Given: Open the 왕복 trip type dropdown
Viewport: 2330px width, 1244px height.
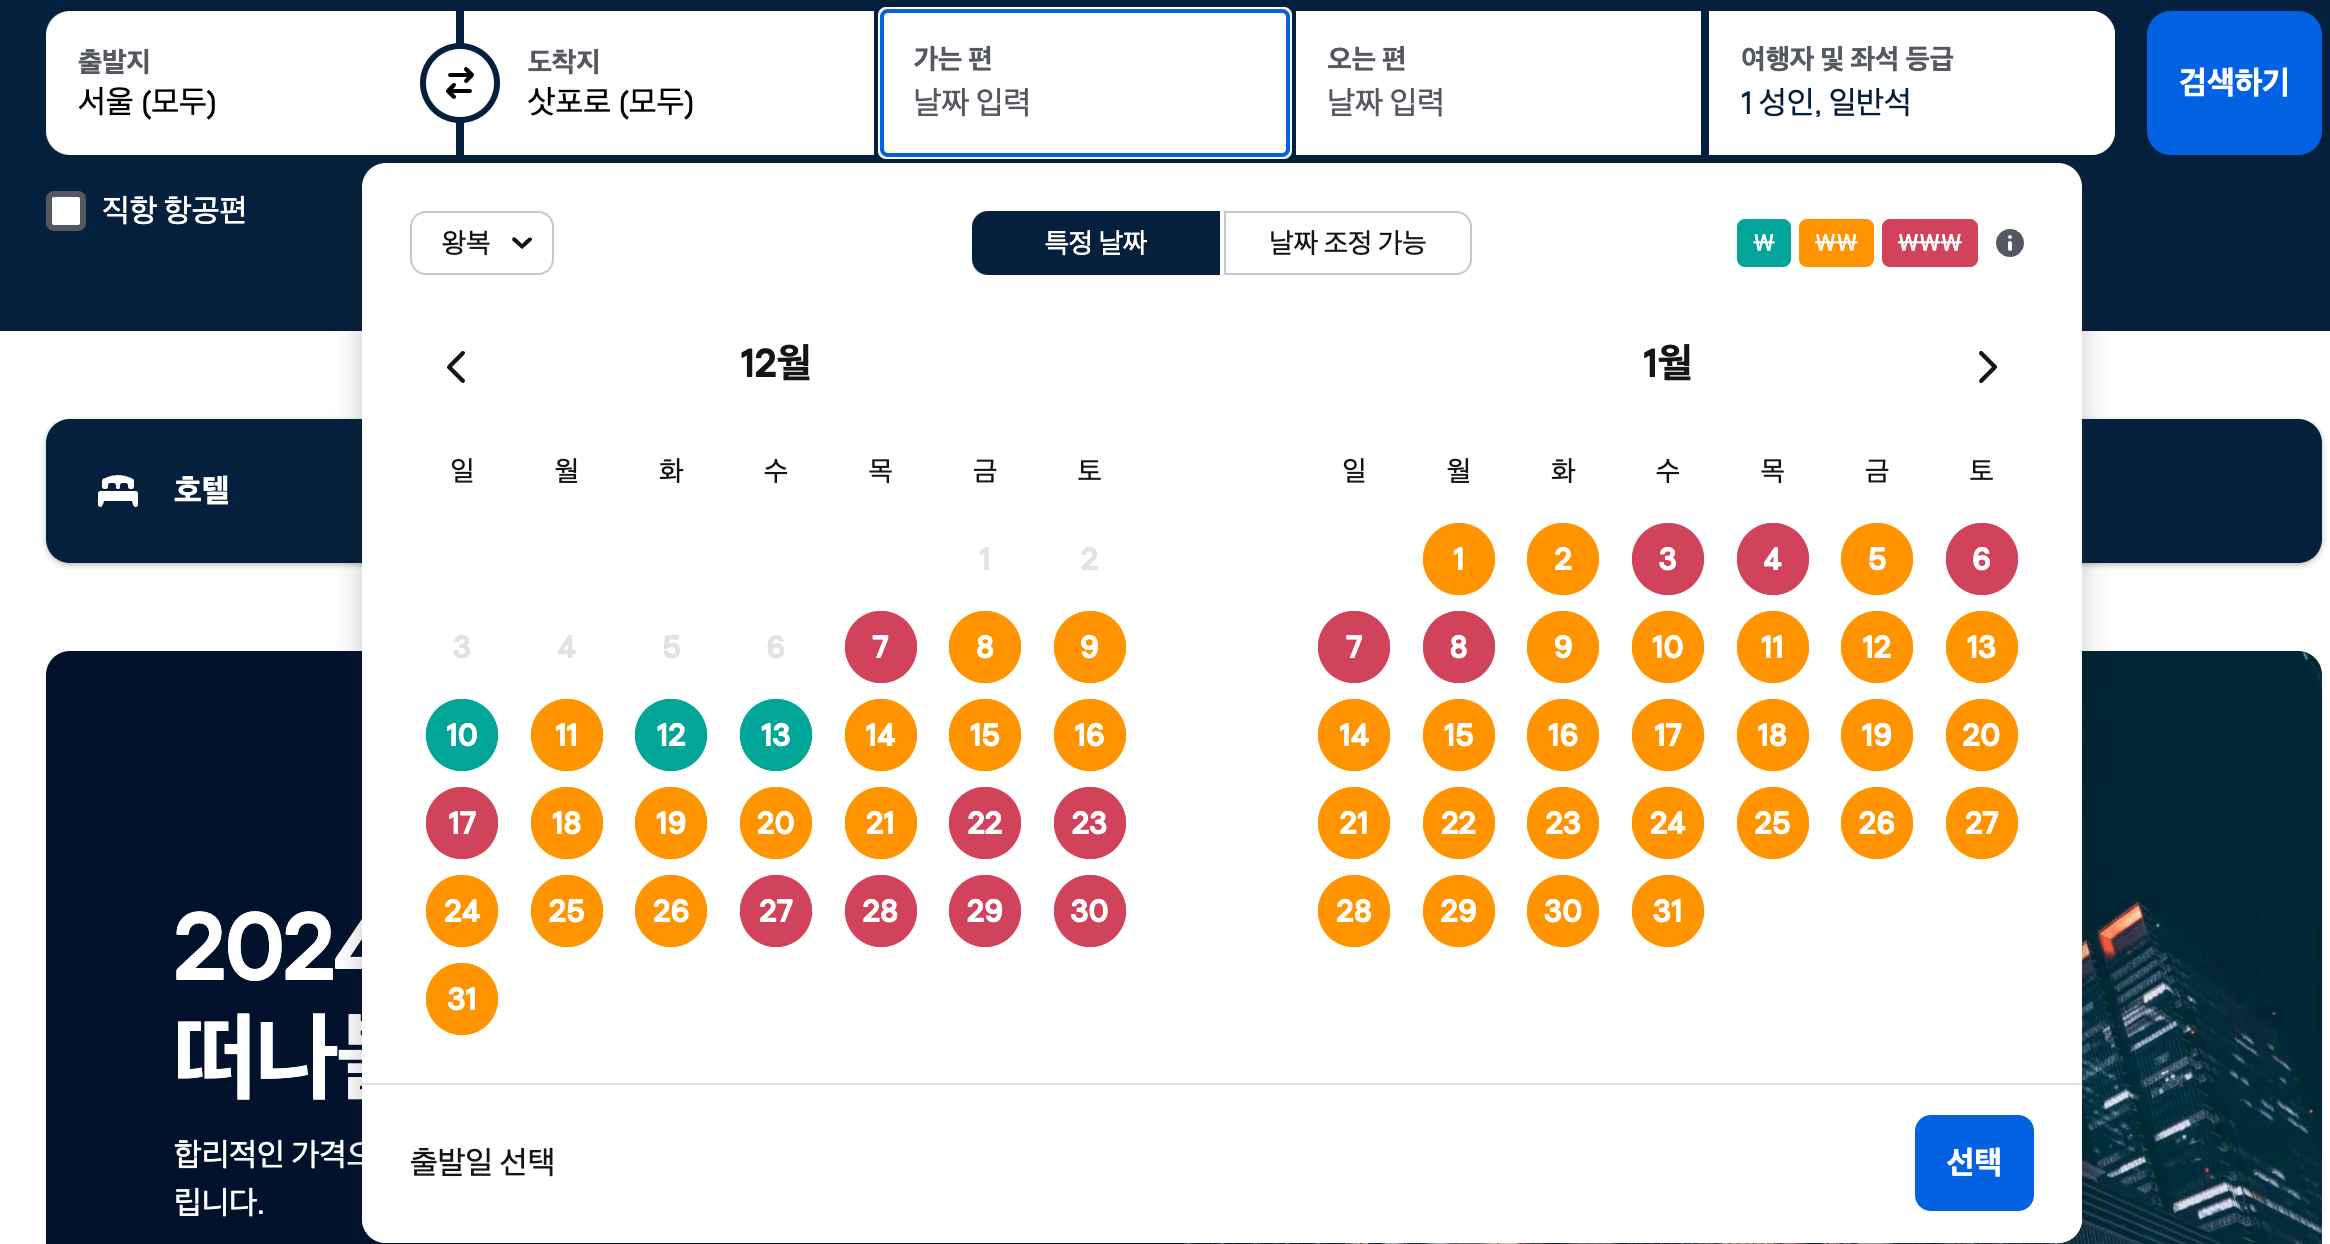Looking at the screenshot, I should [x=481, y=242].
